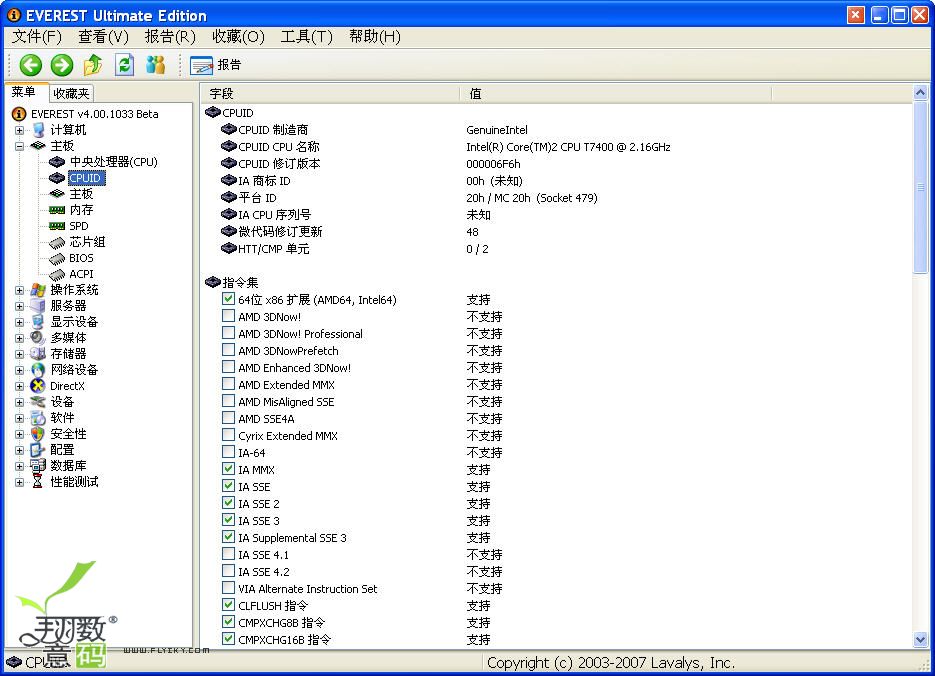Expand the 计算机 tree node
Image resolution: width=935 pixels, height=676 pixels.
[20, 130]
